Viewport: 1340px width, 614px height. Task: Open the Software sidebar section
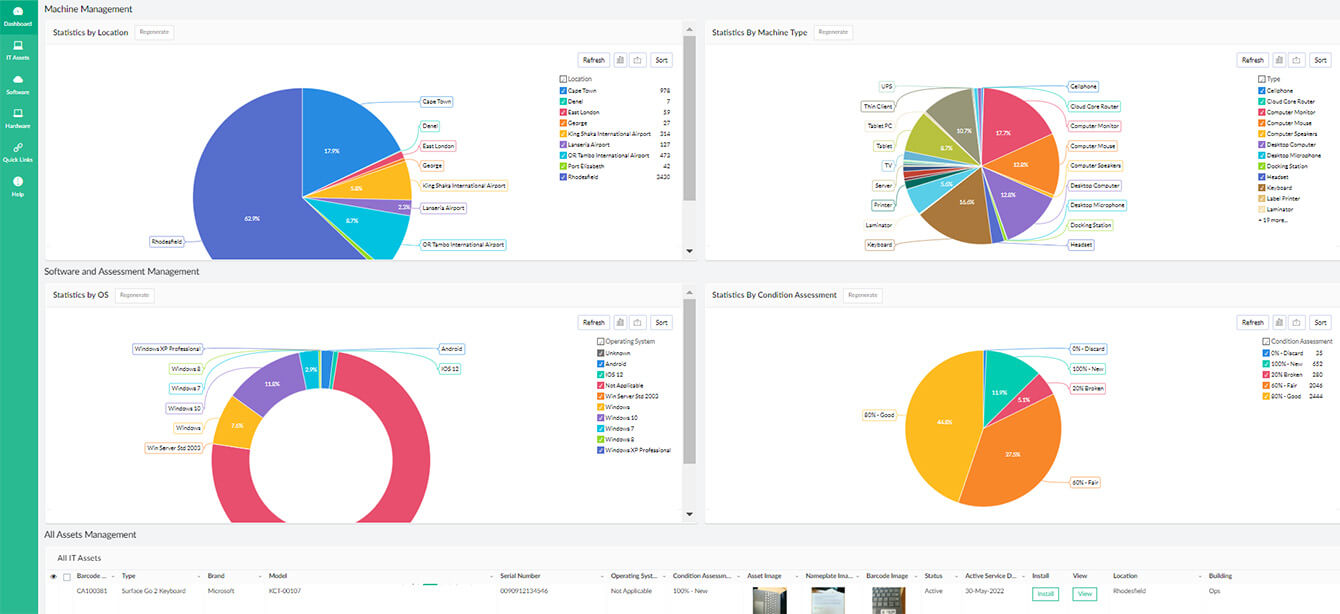18,85
